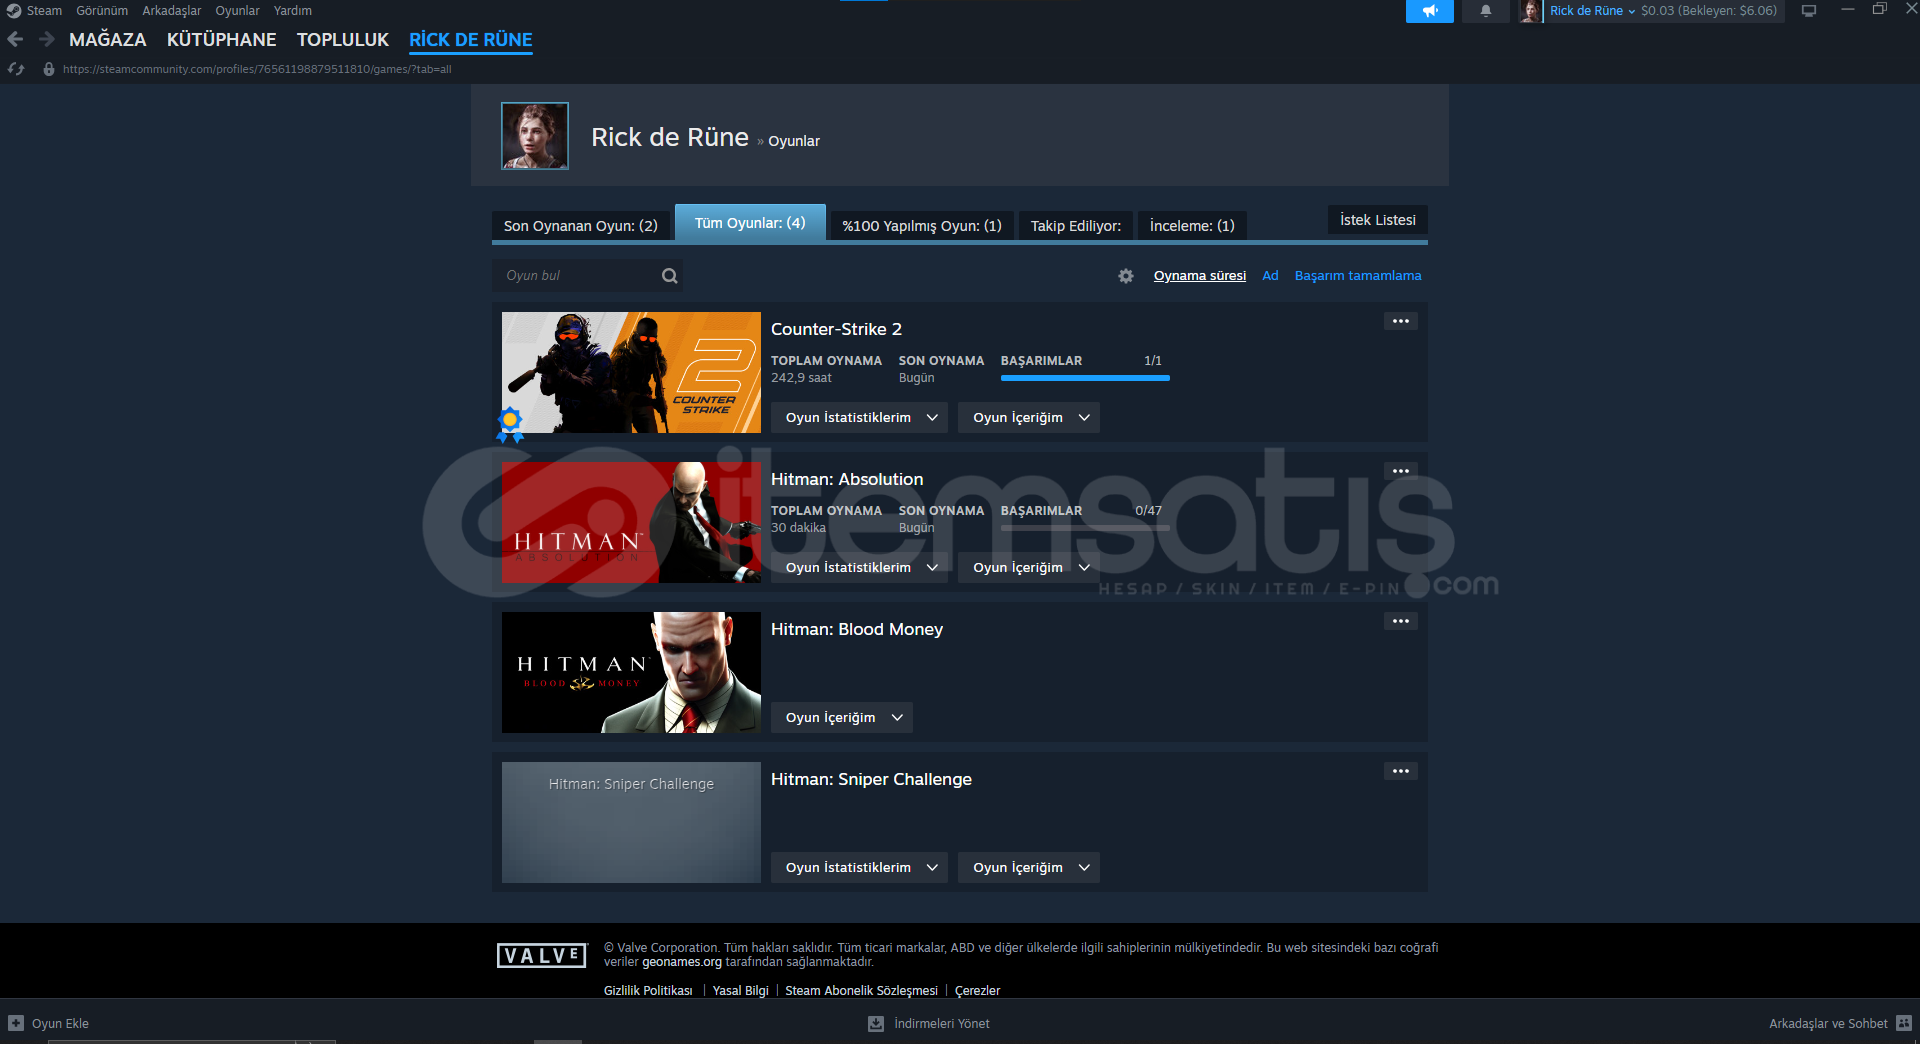Open the Oyunlar menu
Screen dimensions: 1920x1044
[237, 11]
